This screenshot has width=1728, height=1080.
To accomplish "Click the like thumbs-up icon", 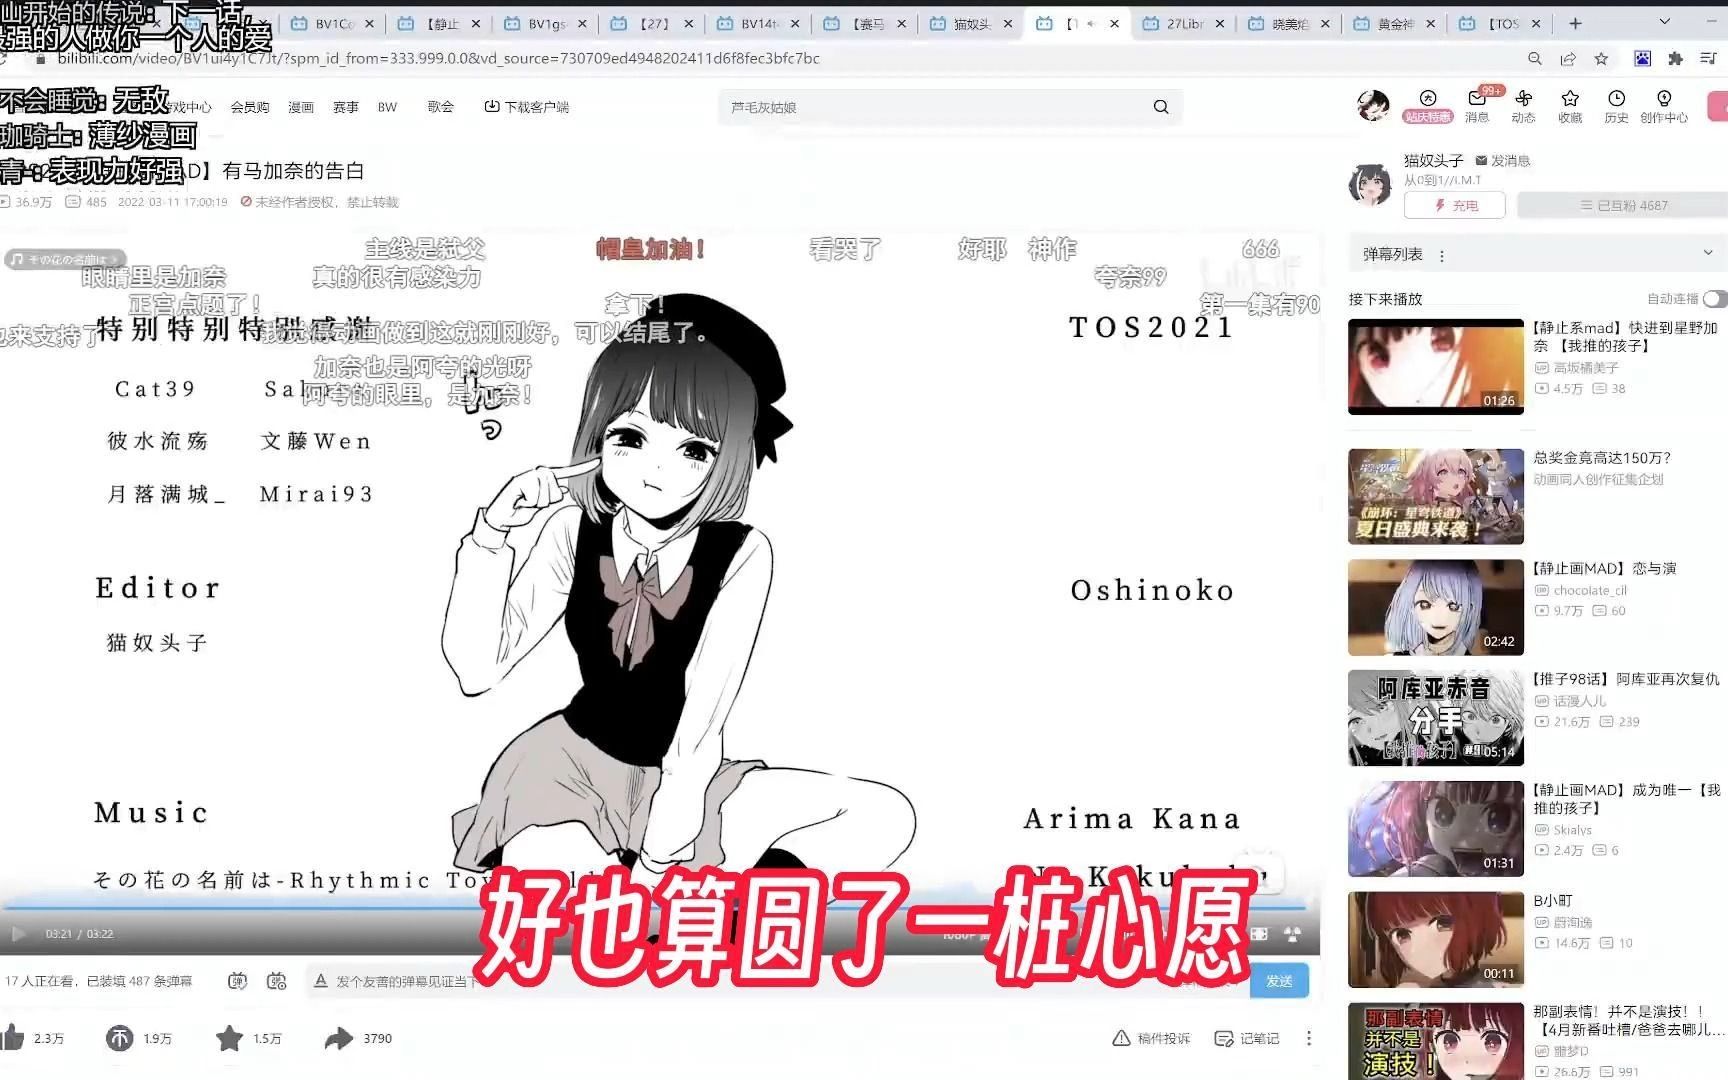I will coord(13,1038).
